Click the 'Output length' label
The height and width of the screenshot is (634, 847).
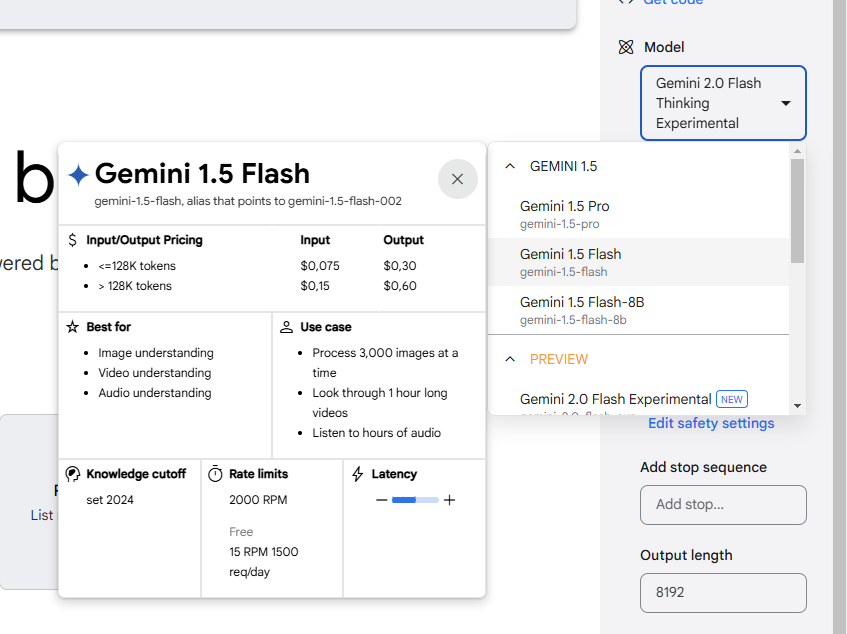[x=686, y=555]
